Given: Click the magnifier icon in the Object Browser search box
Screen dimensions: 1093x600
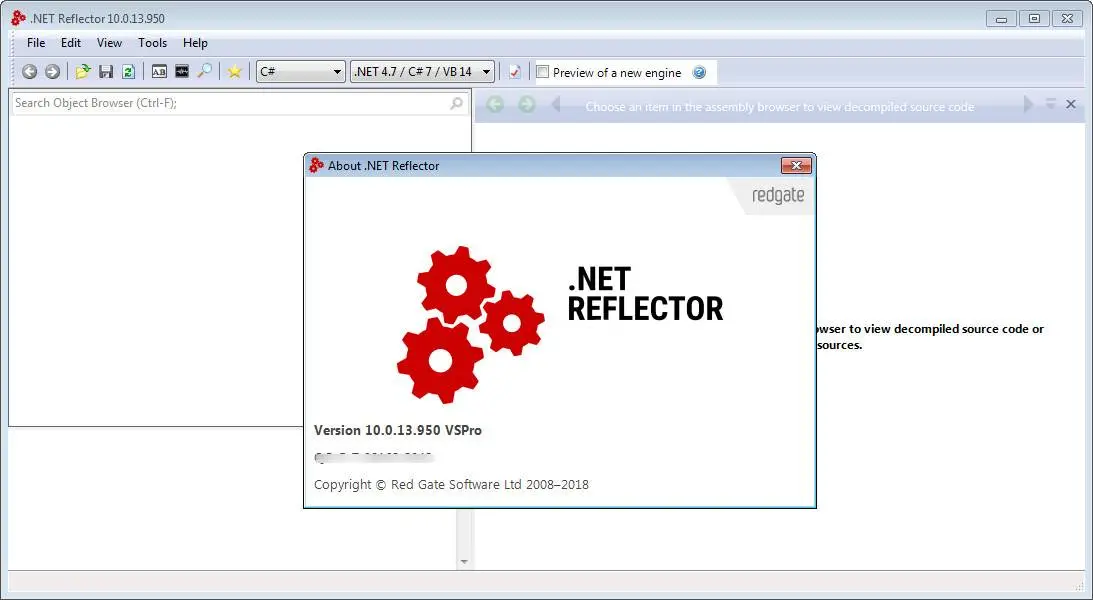Looking at the screenshot, I should click(457, 103).
